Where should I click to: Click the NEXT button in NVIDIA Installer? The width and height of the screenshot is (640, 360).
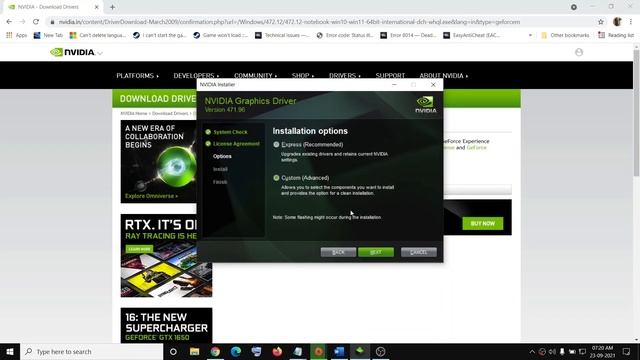pyautogui.click(x=376, y=252)
